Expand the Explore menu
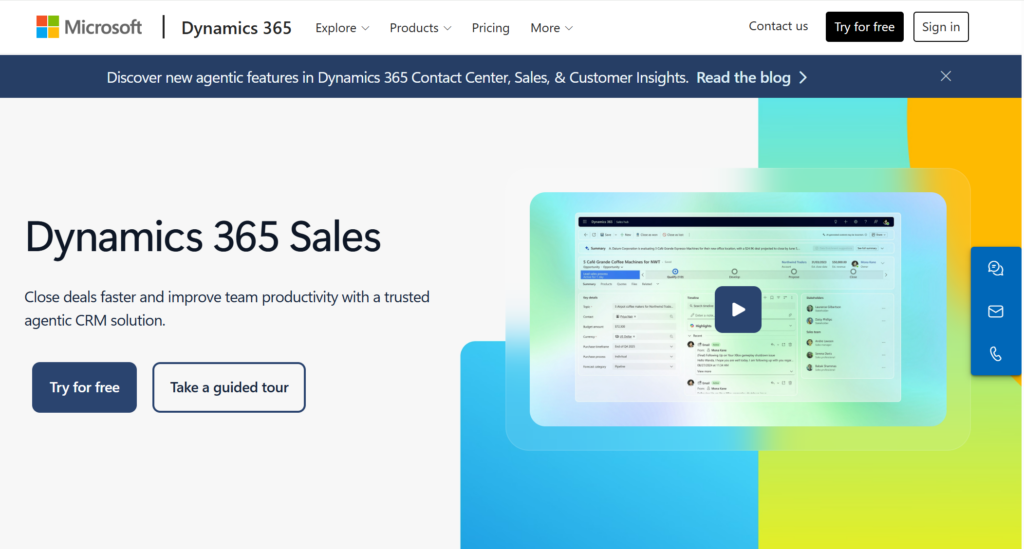 point(342,28)
